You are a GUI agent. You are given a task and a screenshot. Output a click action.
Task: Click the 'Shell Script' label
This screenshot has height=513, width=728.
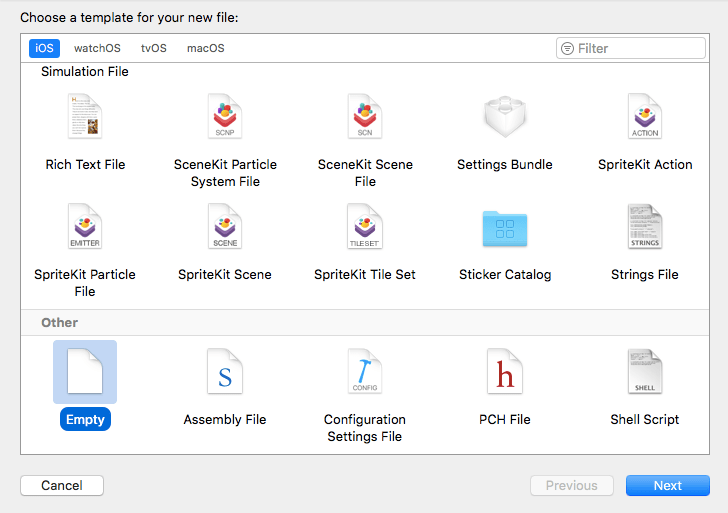point(645,419)
